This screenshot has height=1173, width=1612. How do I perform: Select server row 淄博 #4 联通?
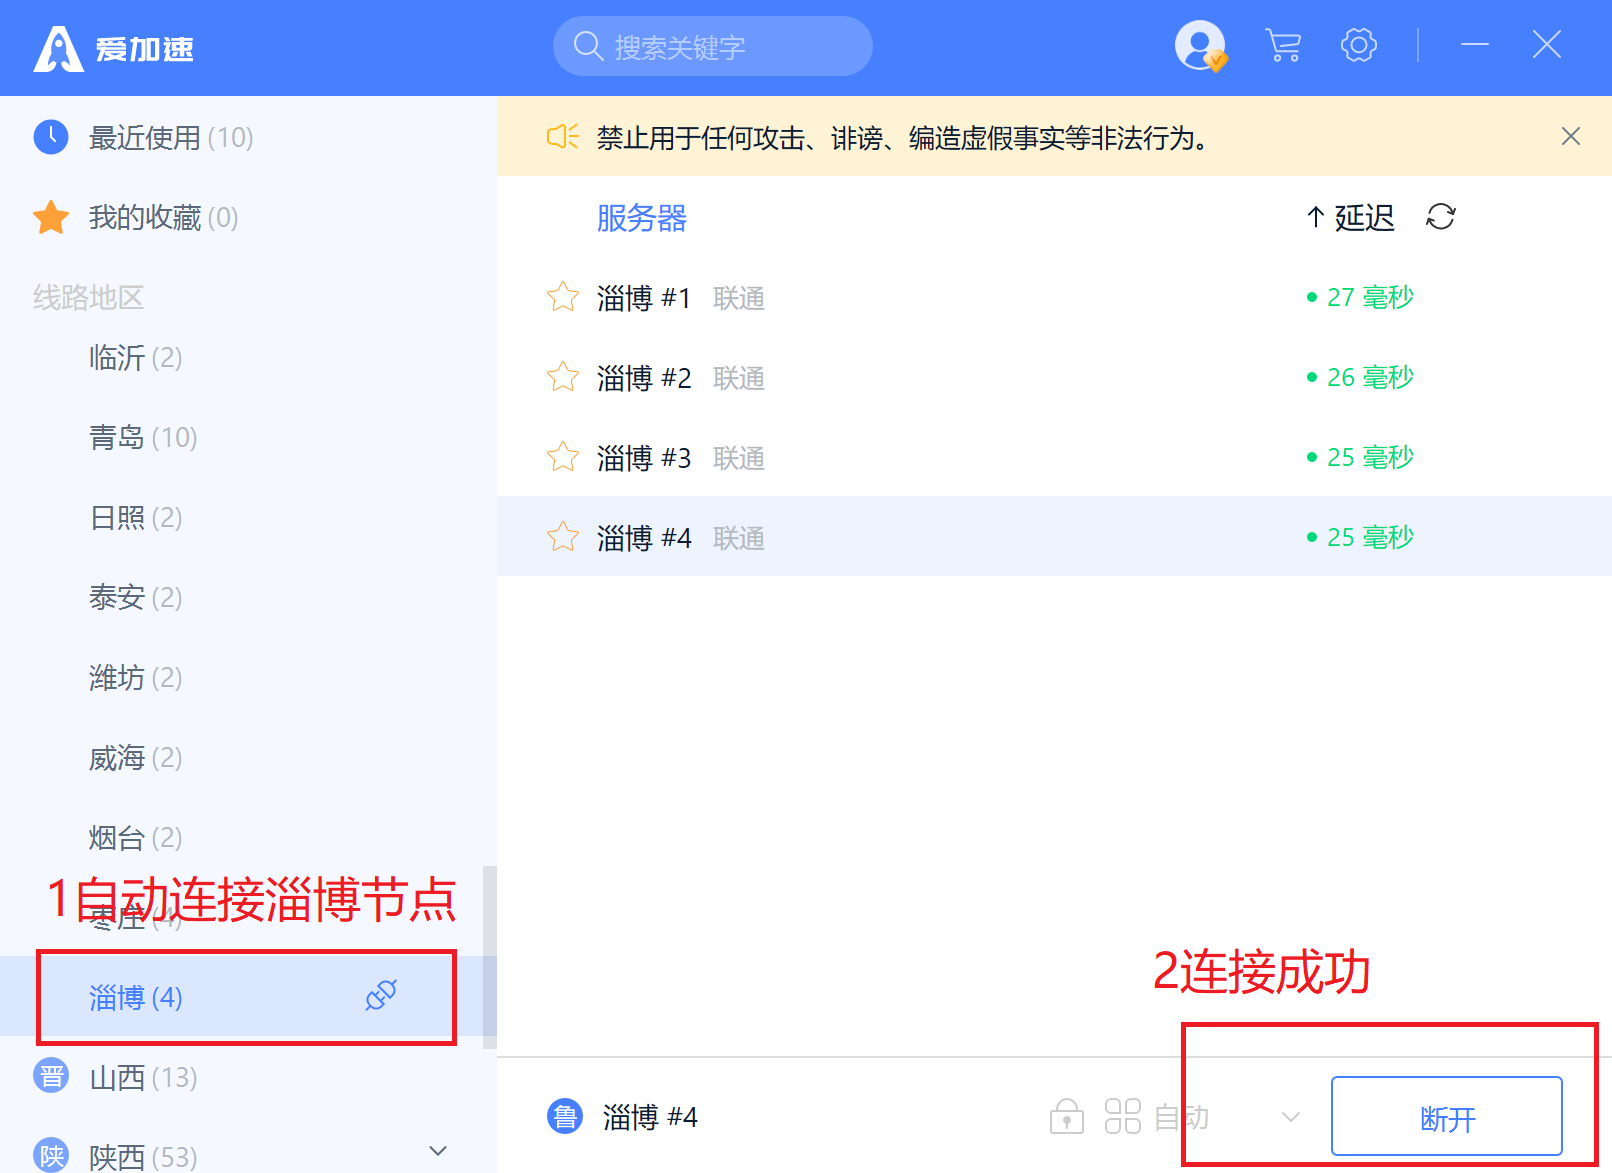pos(1054,536)
